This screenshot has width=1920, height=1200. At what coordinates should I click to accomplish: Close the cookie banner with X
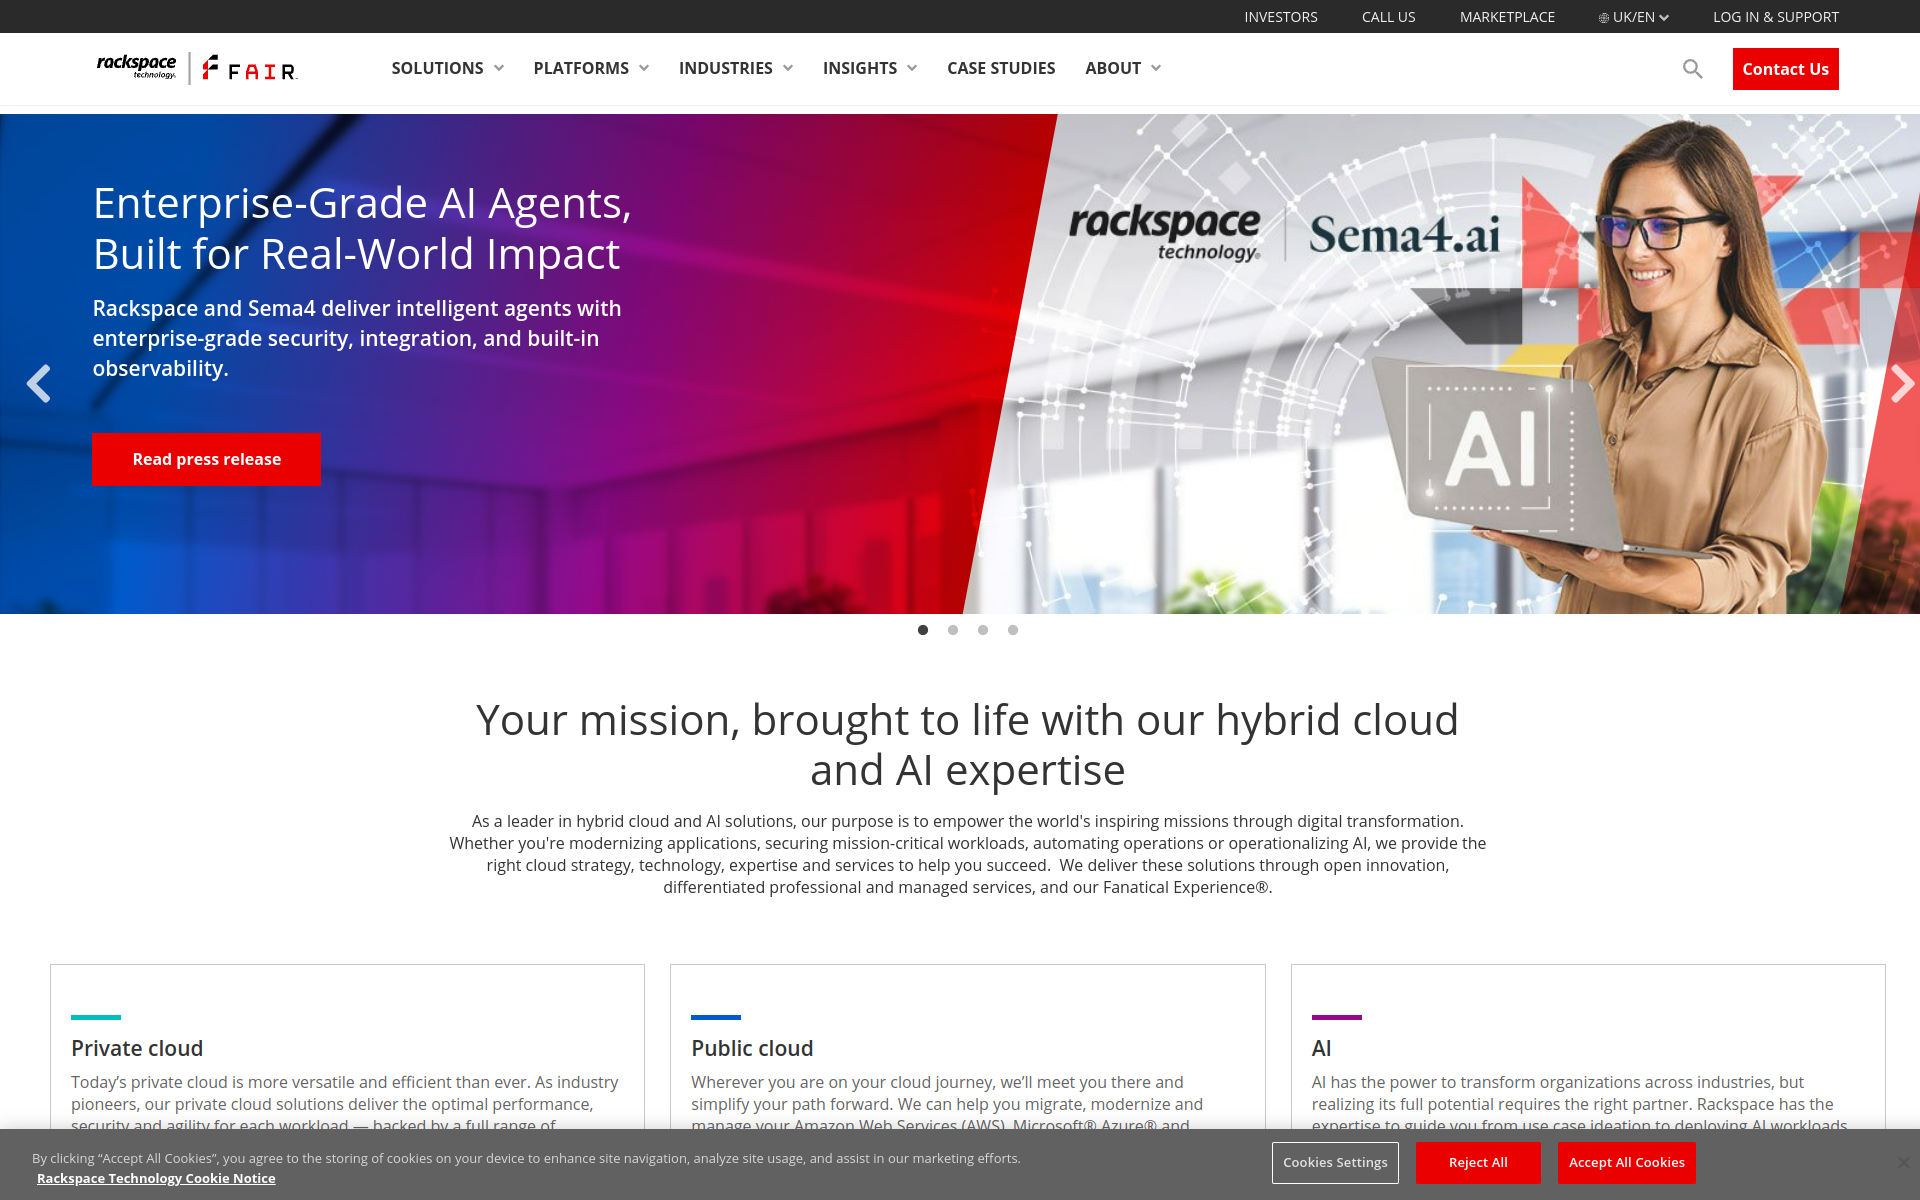click(1903, 1162)
